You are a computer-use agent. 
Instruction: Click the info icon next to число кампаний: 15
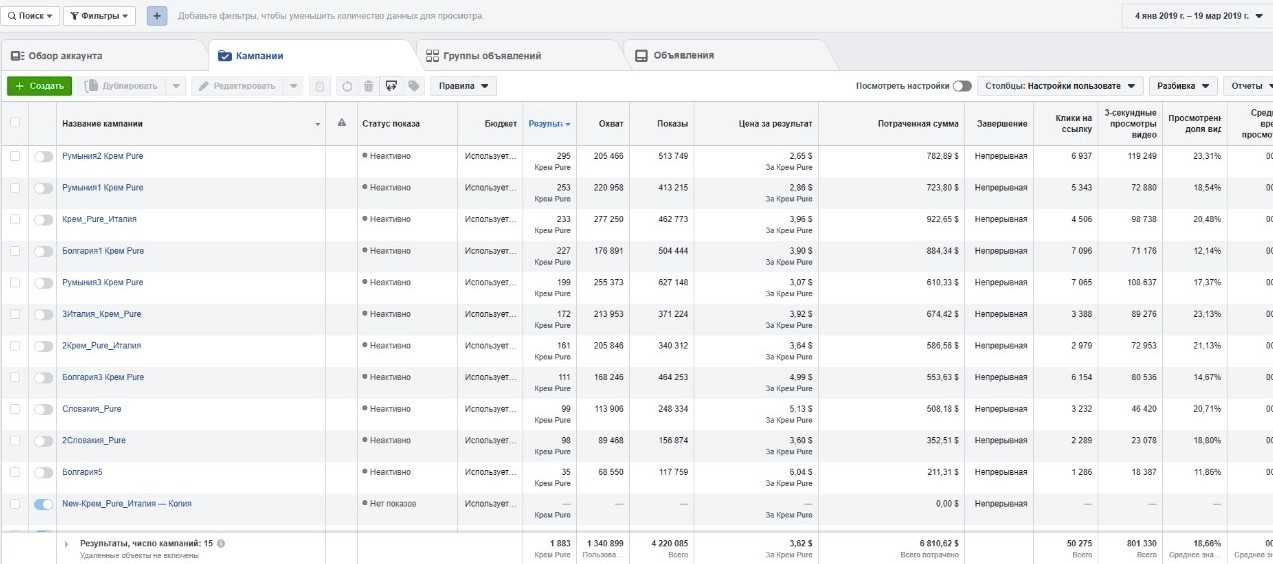pos(221,544)
